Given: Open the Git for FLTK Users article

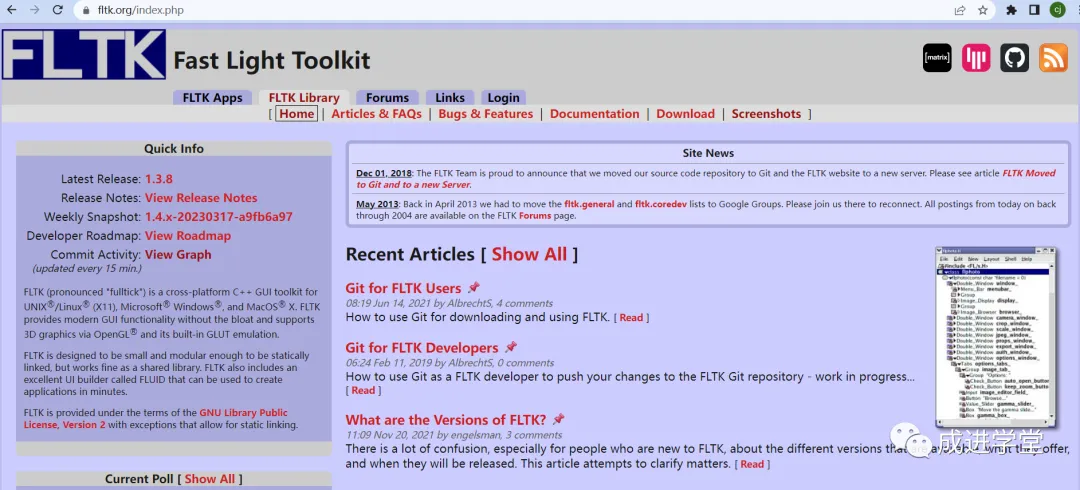Looking at the screenshot, I should click(x=403, y=288).
